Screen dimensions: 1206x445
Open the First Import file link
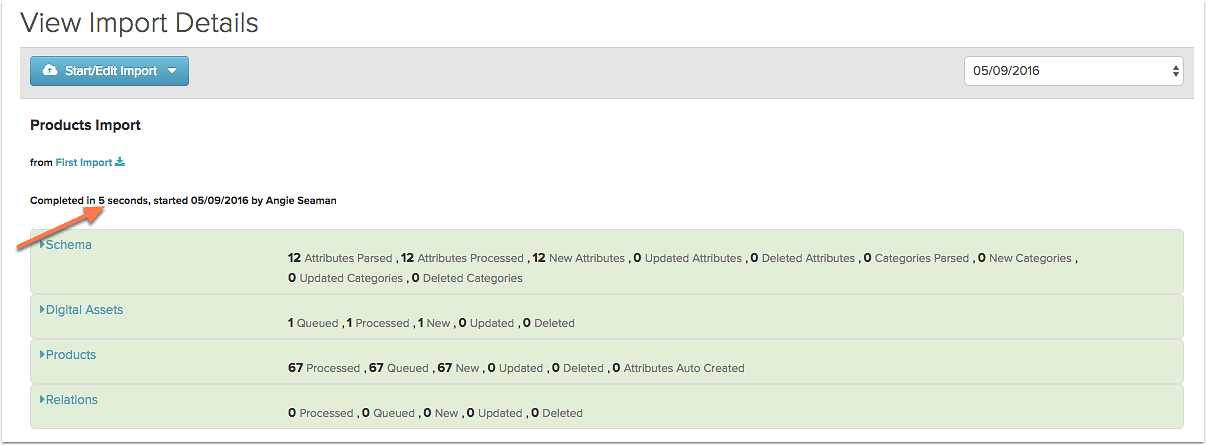(84, 162)
